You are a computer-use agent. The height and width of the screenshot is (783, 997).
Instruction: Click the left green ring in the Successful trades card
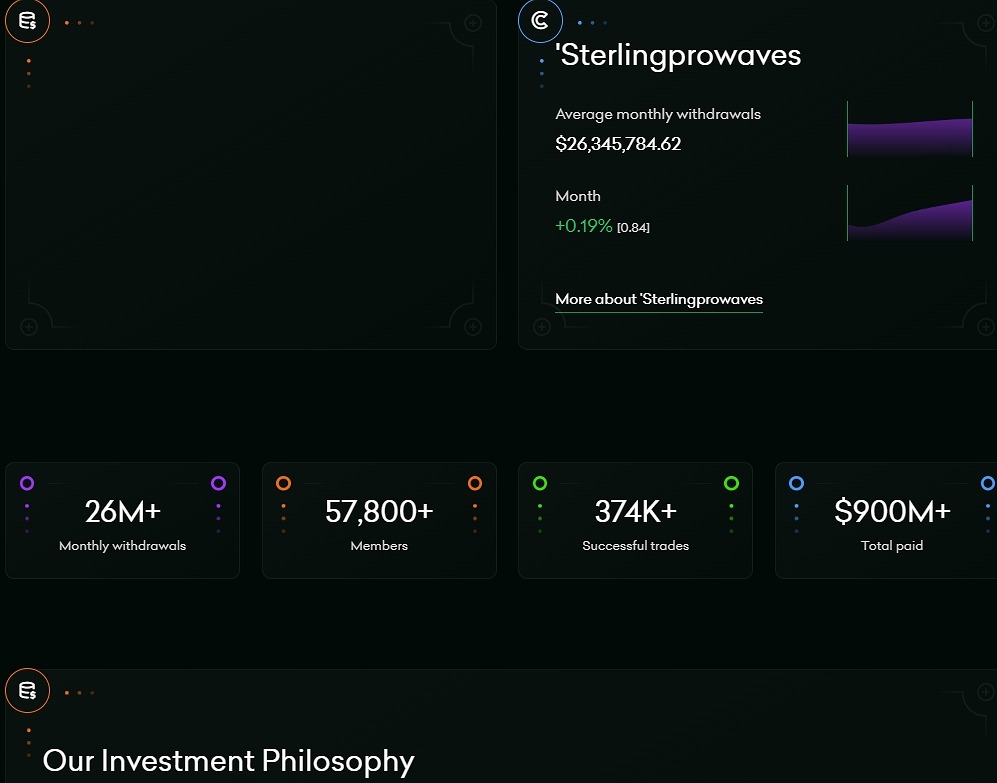pos(540,484)
